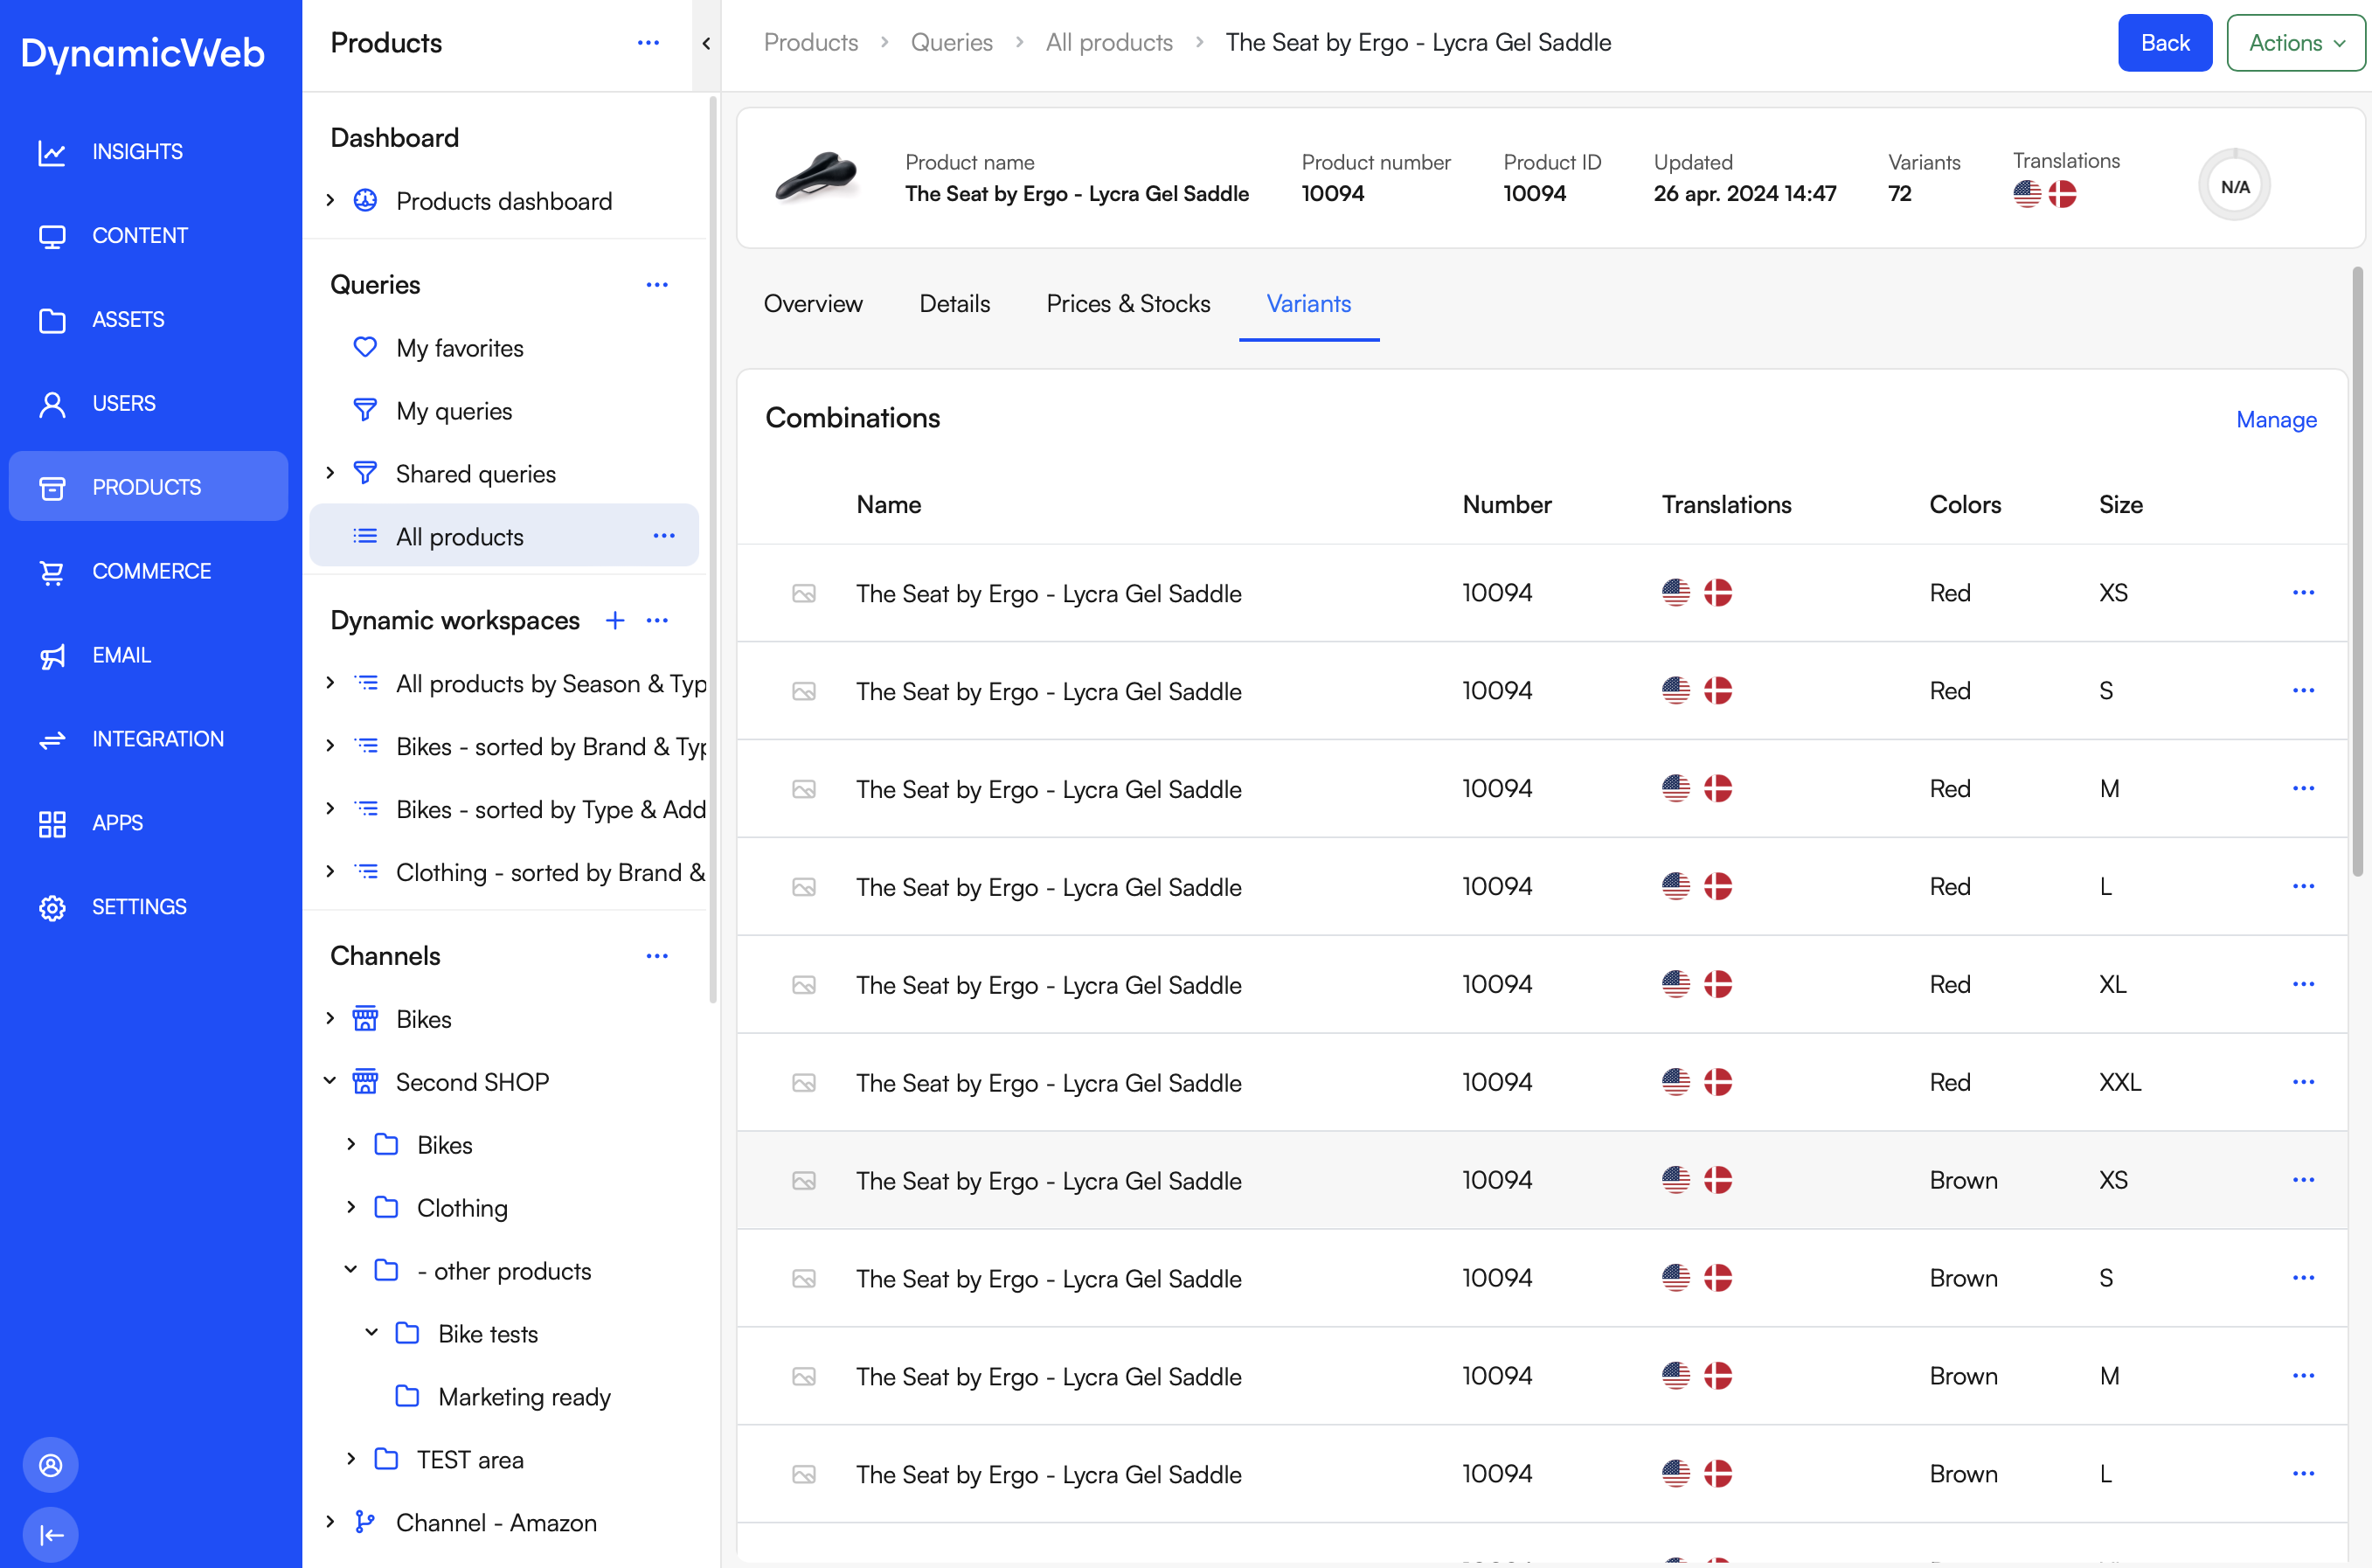Screen dimensions: 2372x1568
Task: Click the side panel scrollbar
Action: pos(712,548)
